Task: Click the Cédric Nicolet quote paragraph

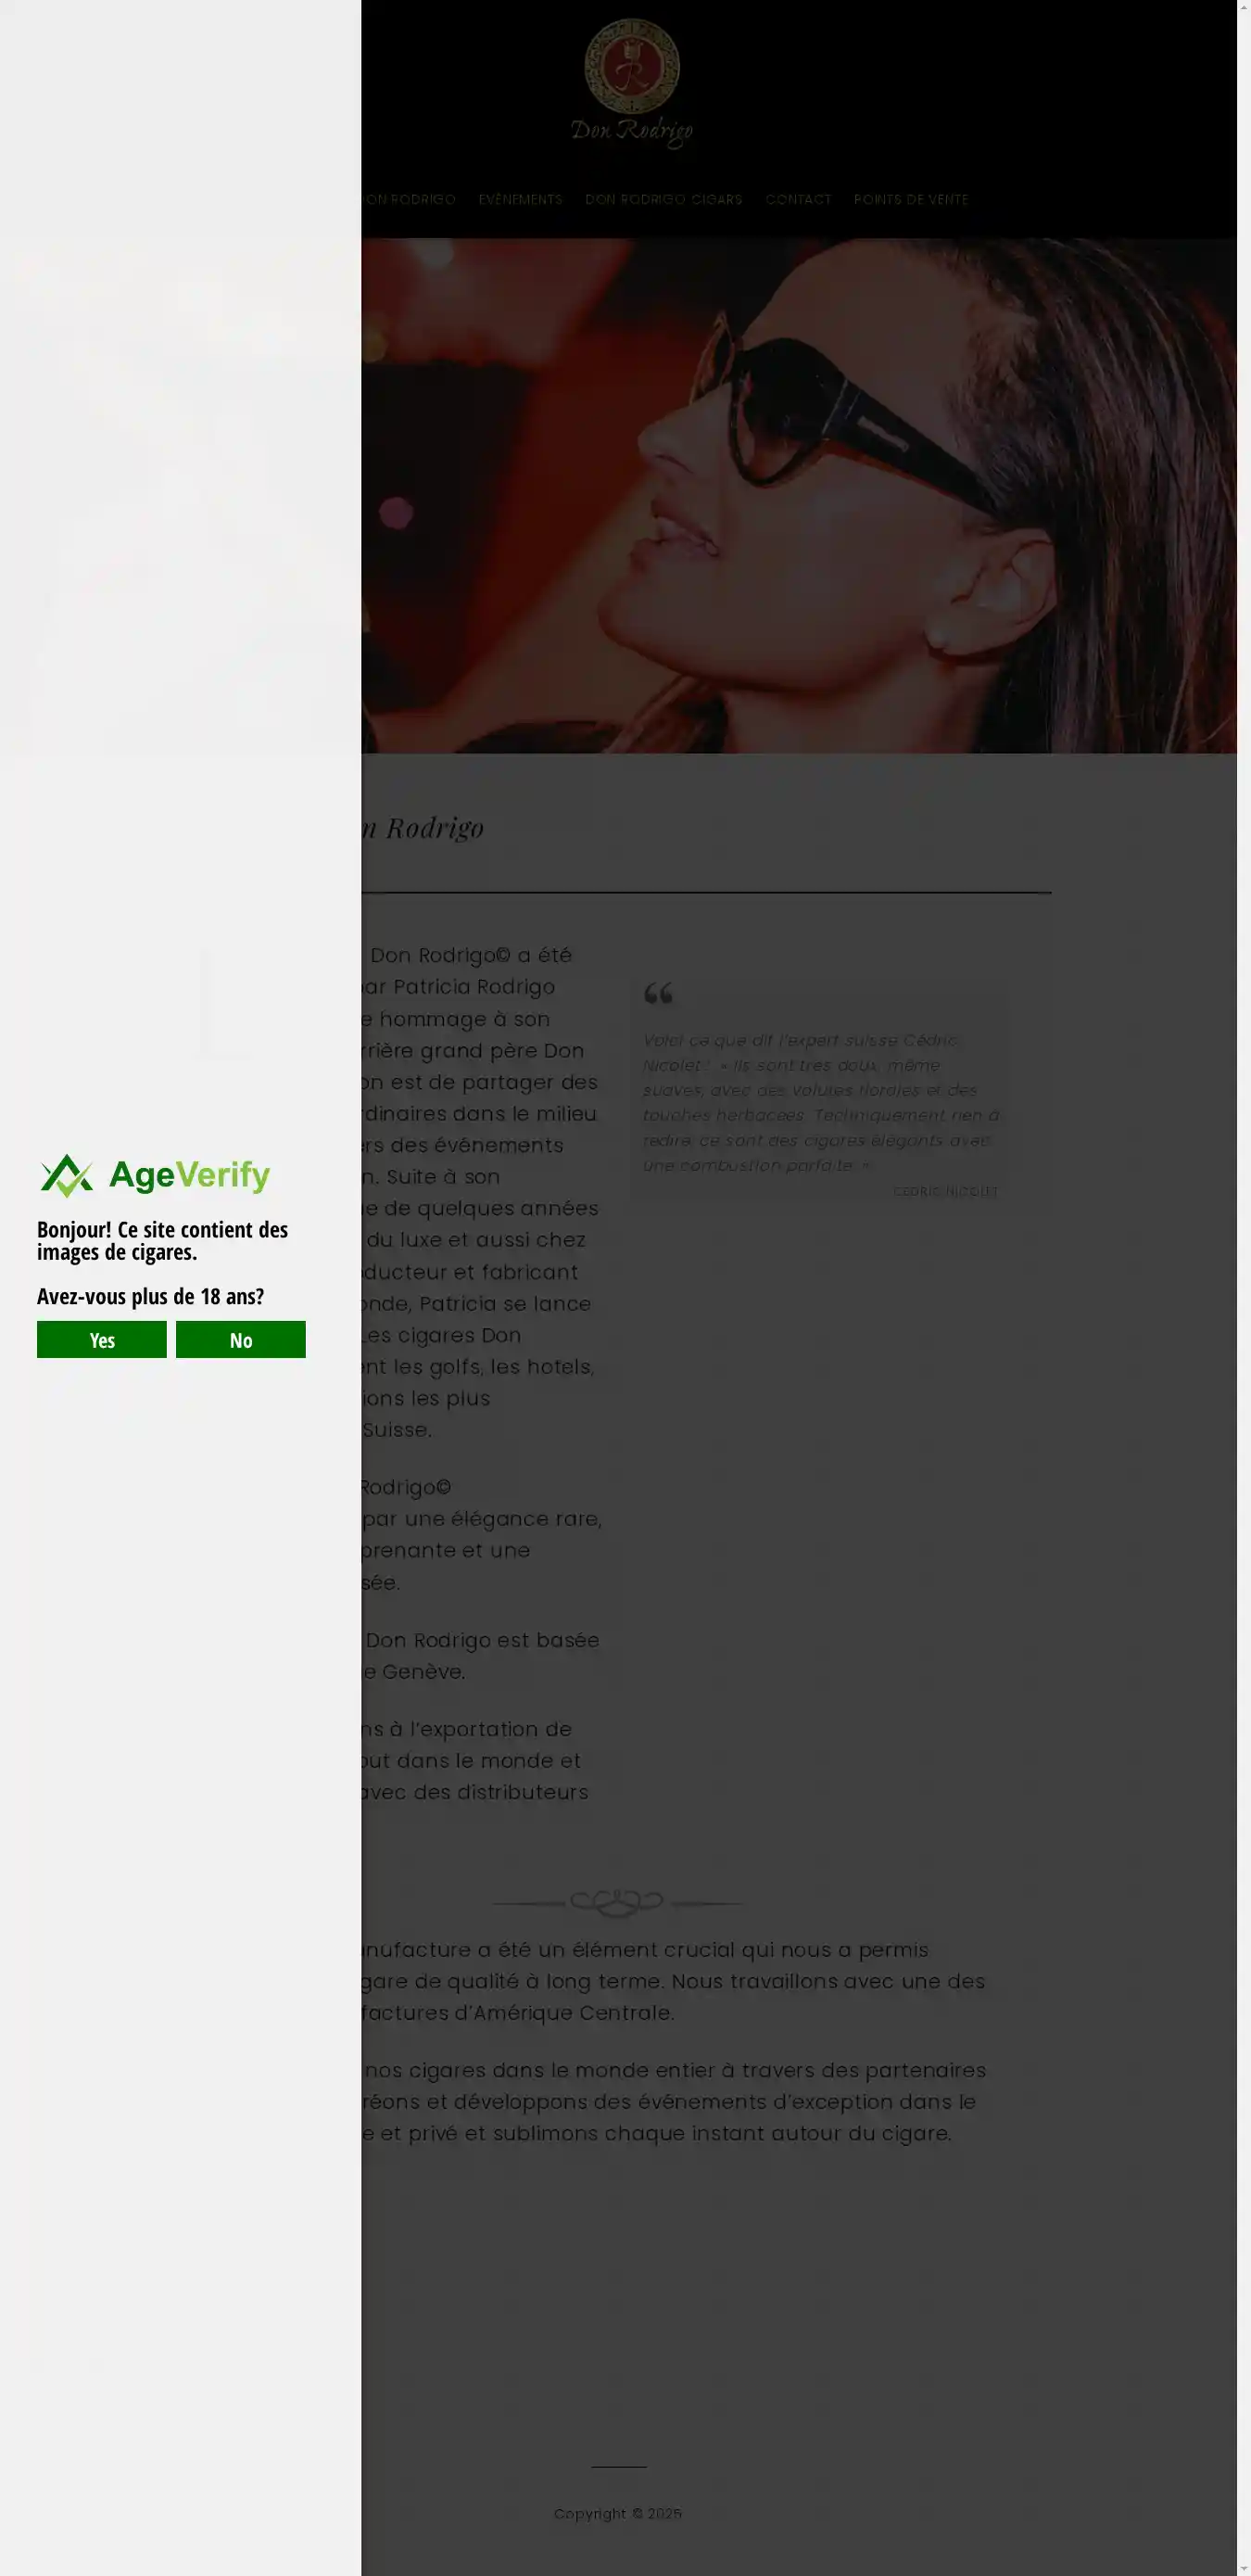Action: coord(821,1102)
